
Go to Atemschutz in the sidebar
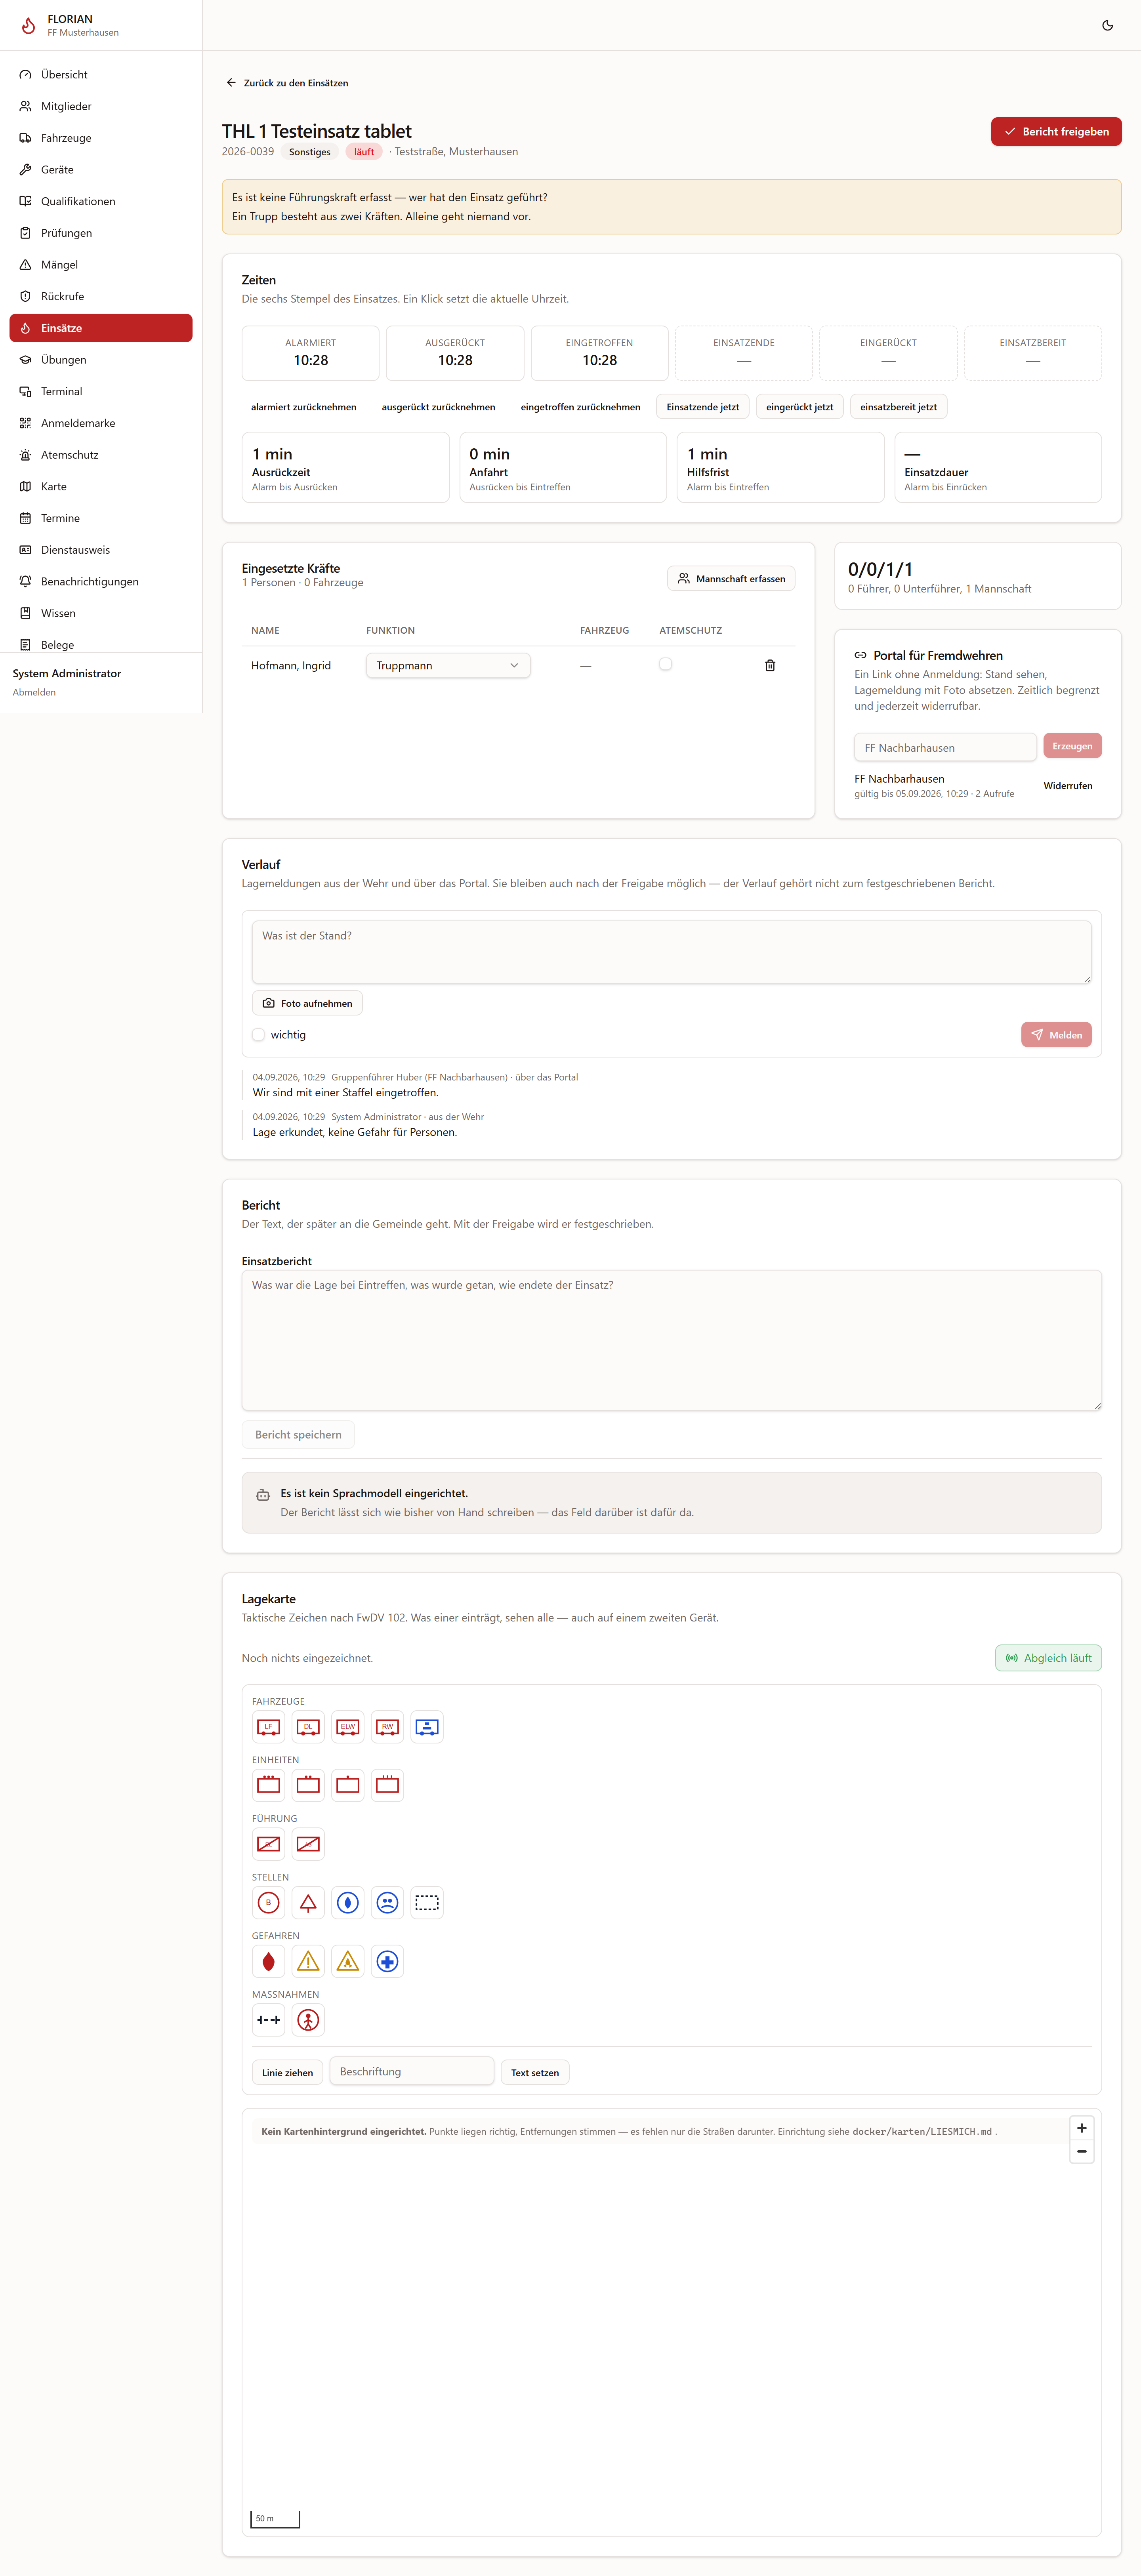[101, 455]
